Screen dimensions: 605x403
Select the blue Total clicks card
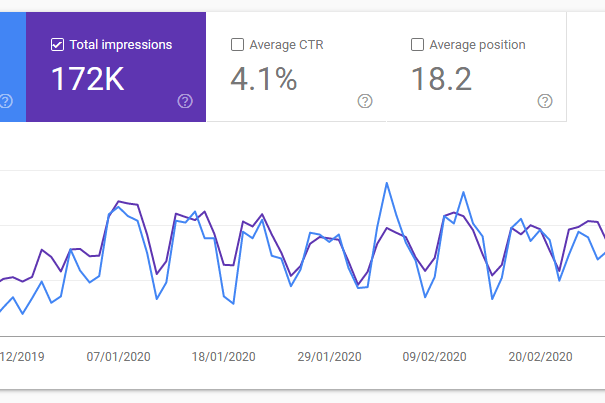pos(12,67)
